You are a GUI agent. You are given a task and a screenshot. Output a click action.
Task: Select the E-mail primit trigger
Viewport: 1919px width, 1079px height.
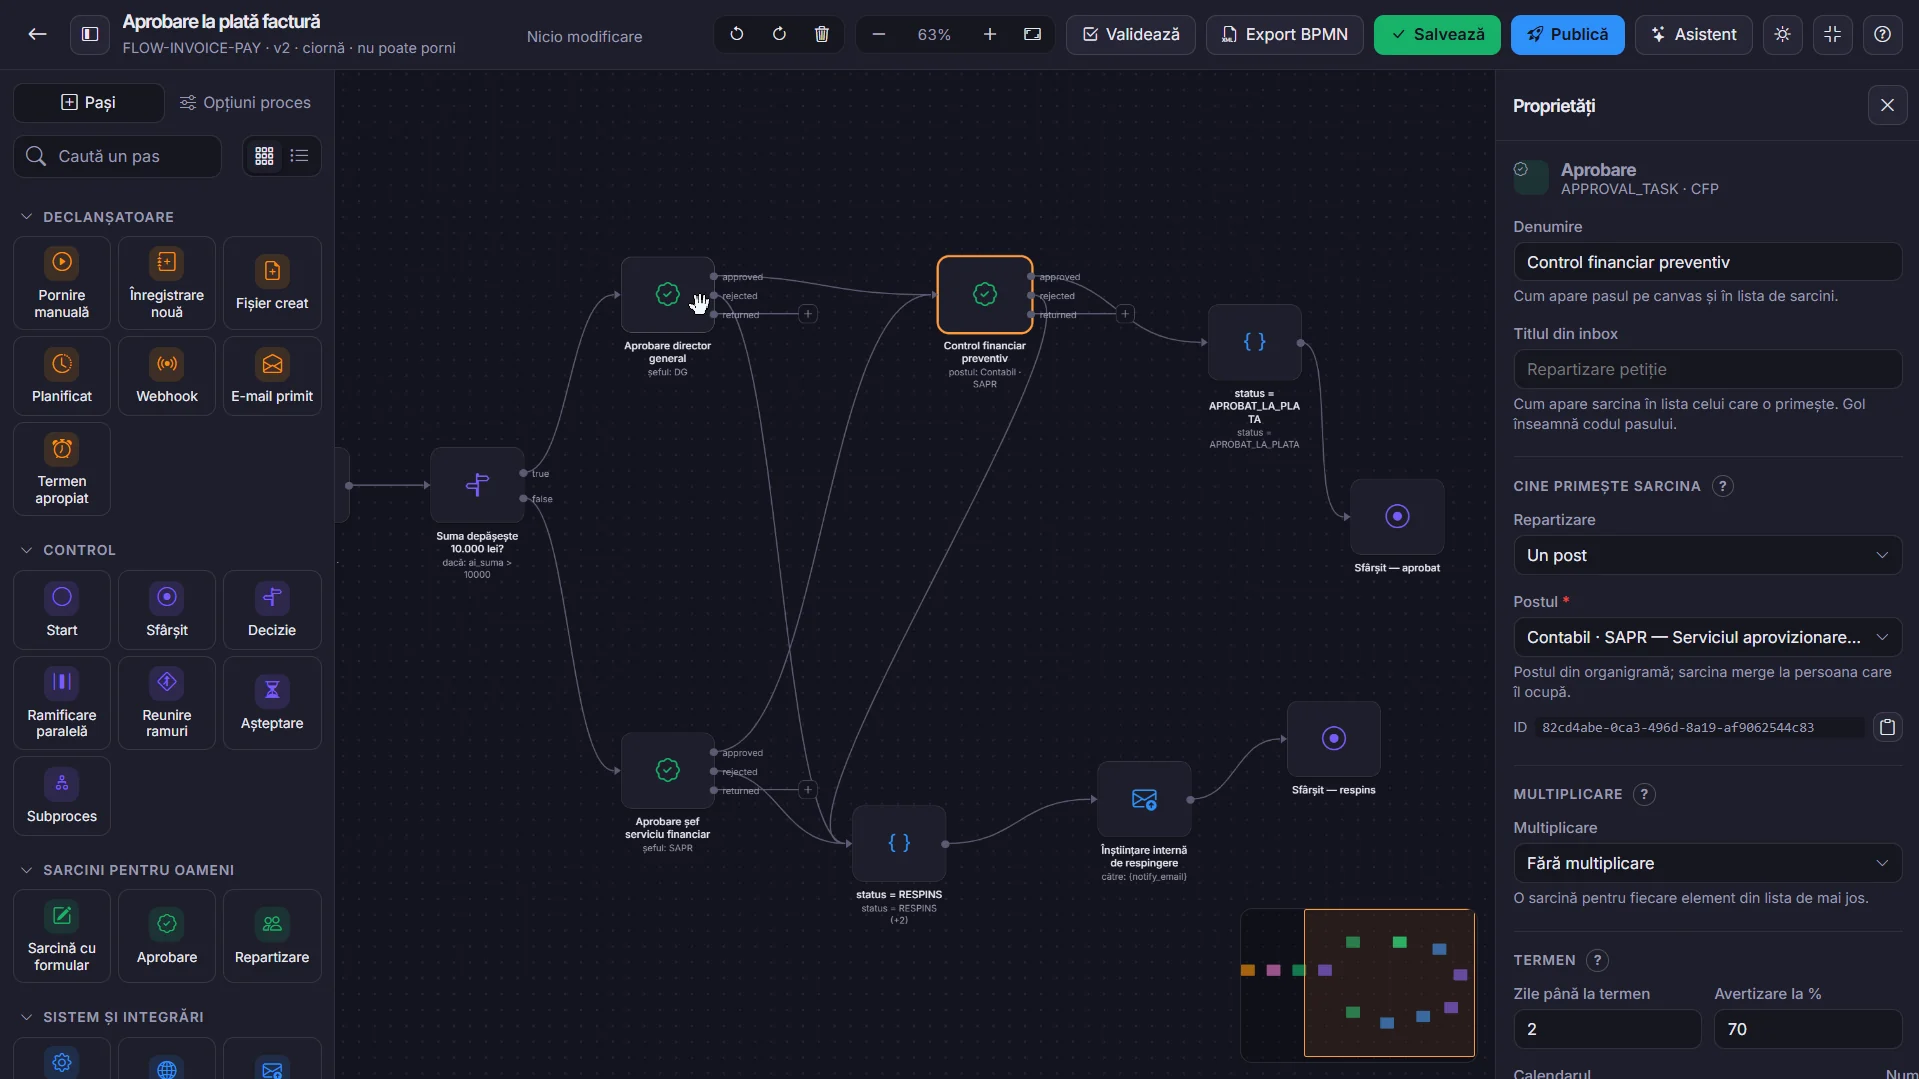[272, 376]
